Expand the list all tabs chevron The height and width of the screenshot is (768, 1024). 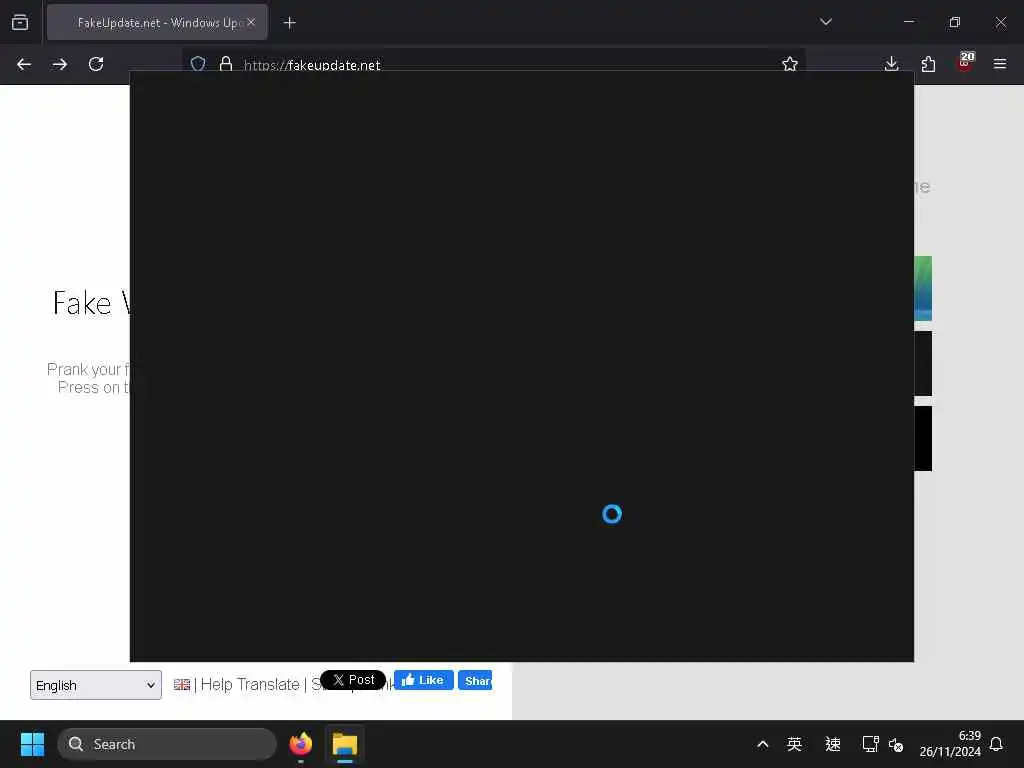(x=826, y=22)
